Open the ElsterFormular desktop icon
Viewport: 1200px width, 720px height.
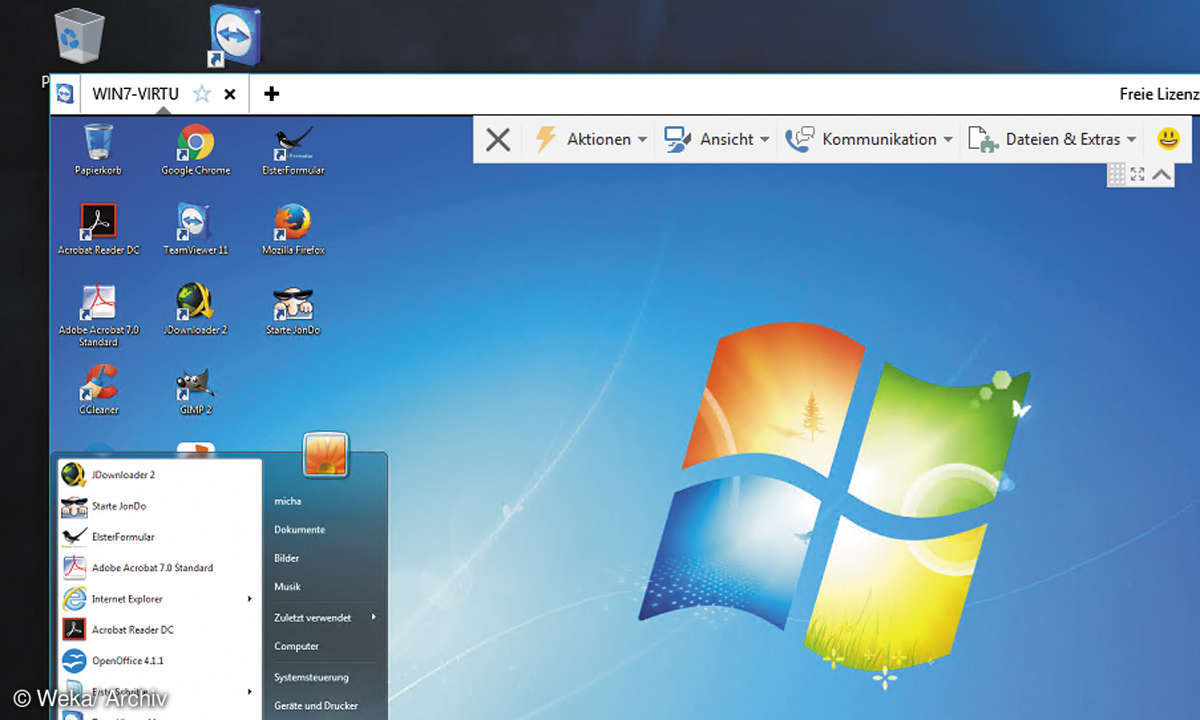point(293,145)
